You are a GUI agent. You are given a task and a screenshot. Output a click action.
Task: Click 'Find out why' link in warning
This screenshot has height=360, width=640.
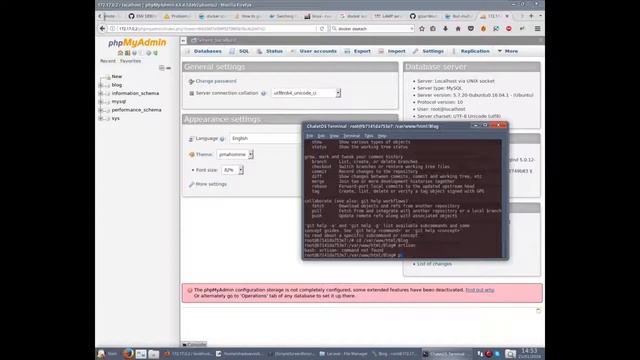(480, 290)
